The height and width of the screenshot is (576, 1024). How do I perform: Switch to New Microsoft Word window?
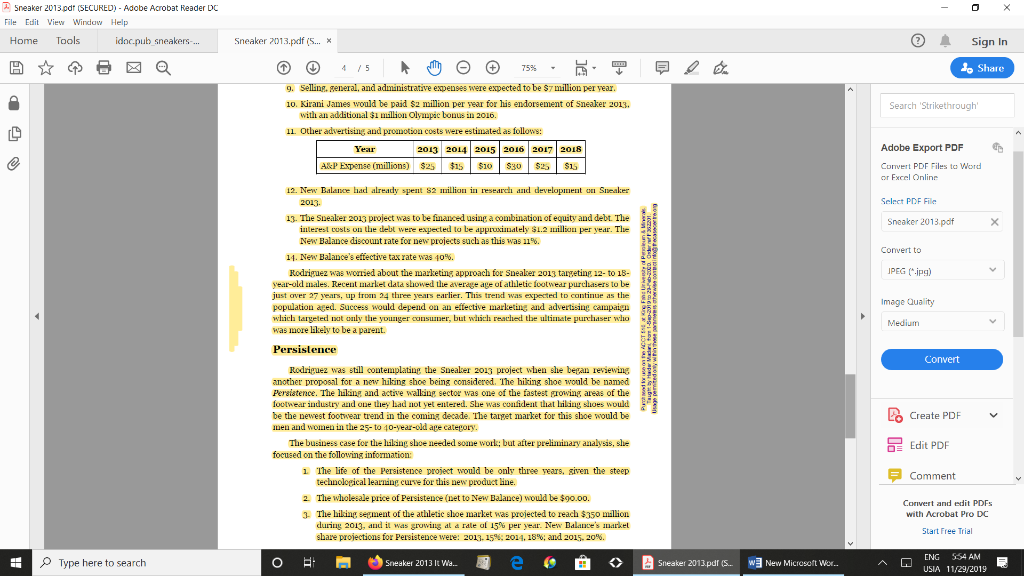[x=794, y=562]
